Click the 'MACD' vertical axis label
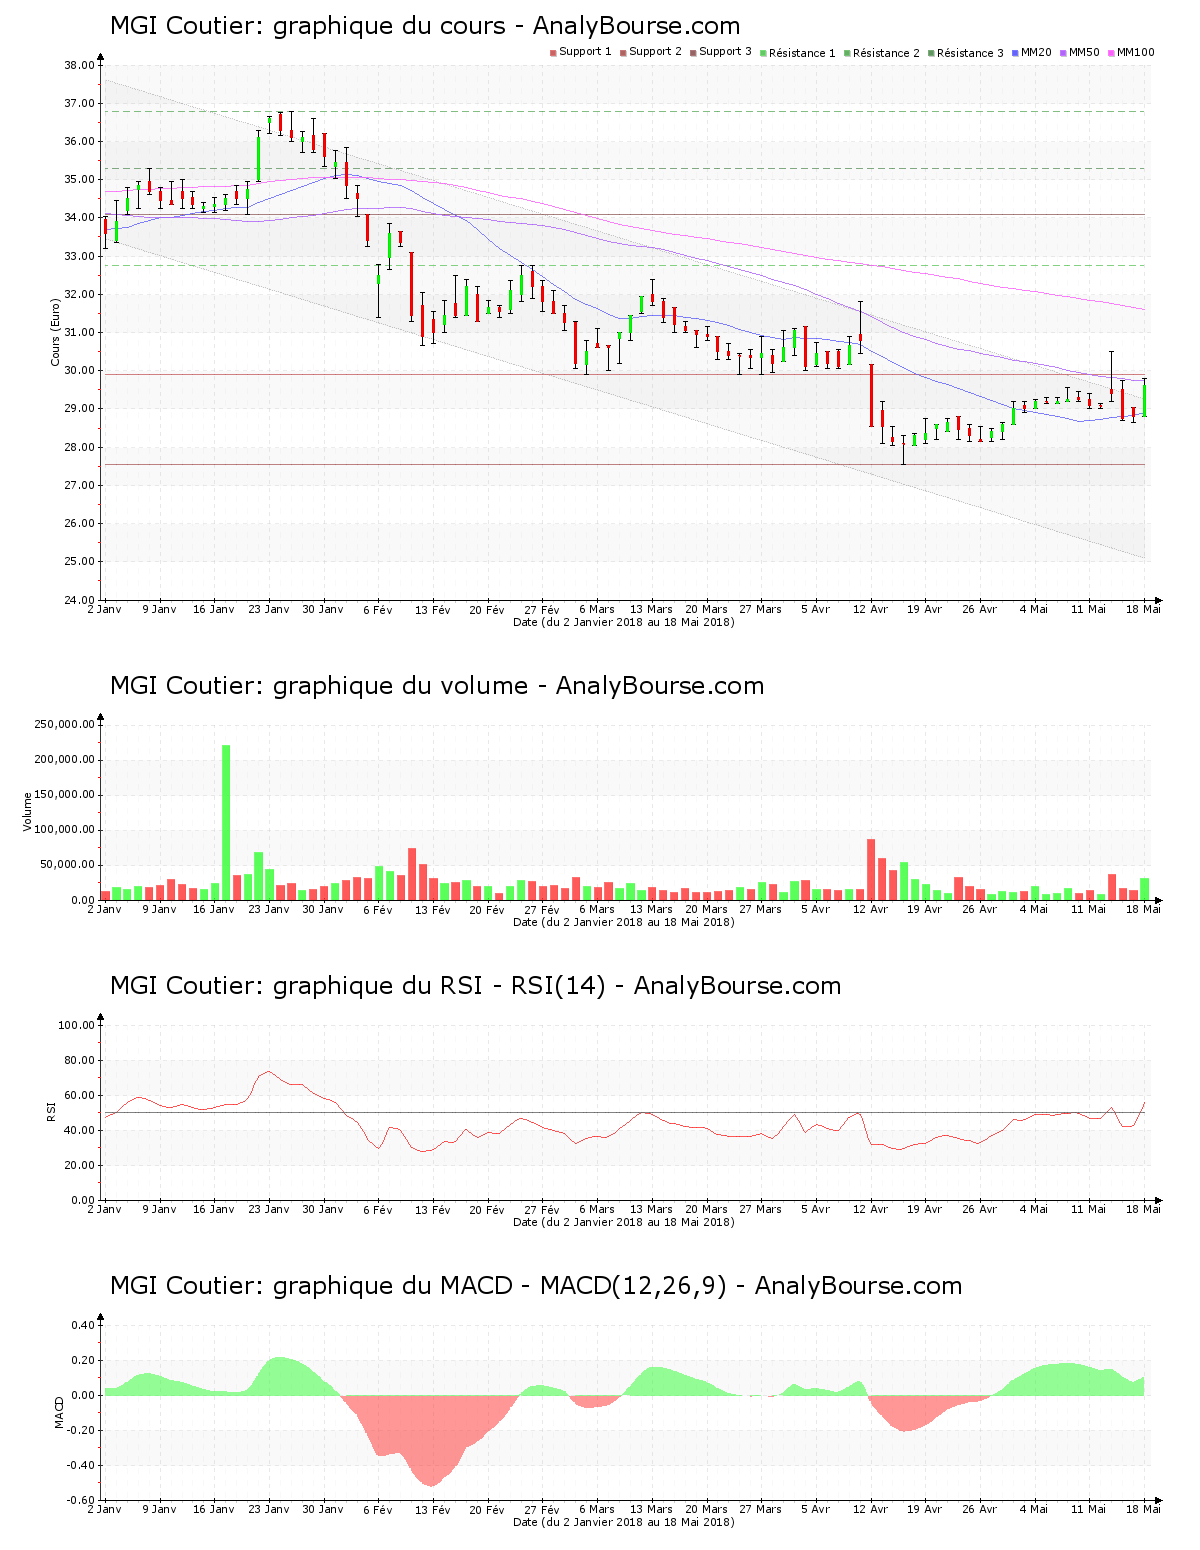Image resolution: width=1200 pixels, height=1550 pixels. point(58,1412)
